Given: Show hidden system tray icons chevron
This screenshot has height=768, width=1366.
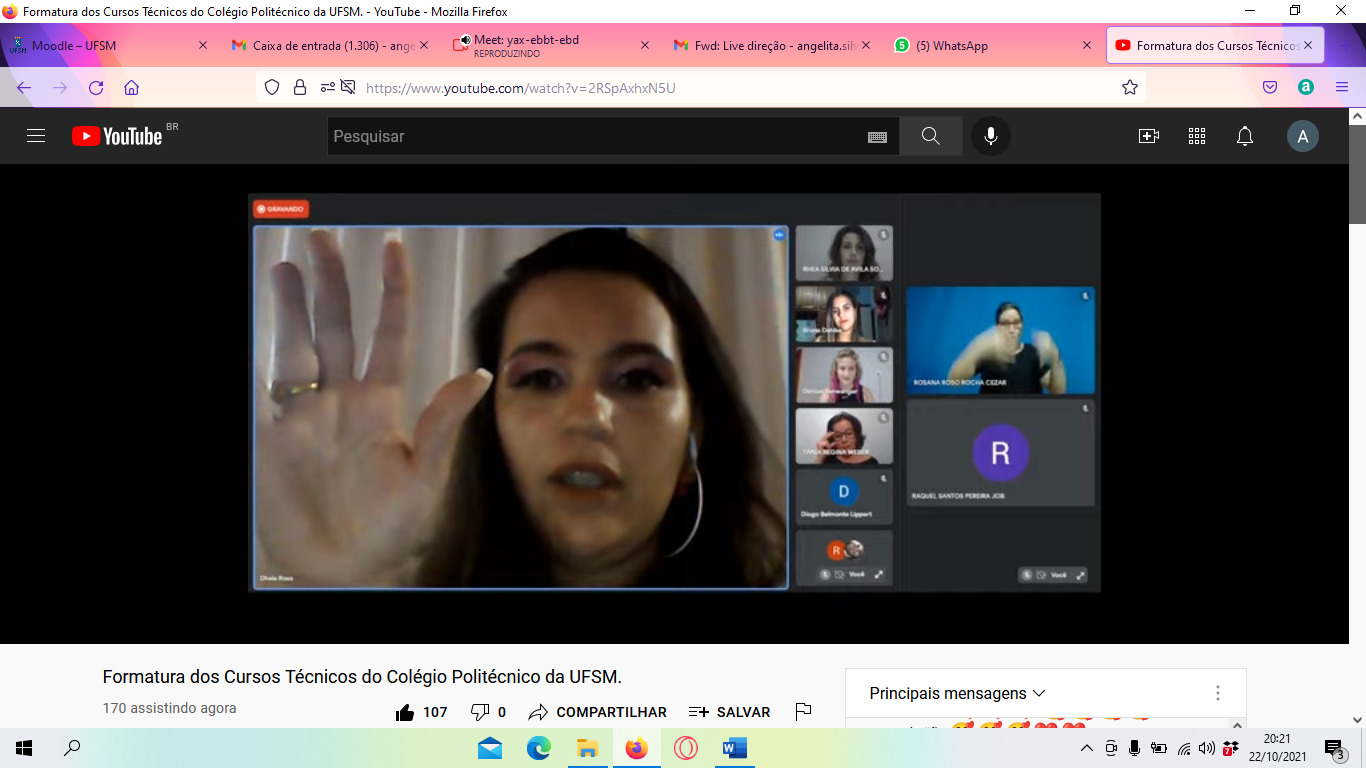Looking at the screenshot, I should (1086, 748).
